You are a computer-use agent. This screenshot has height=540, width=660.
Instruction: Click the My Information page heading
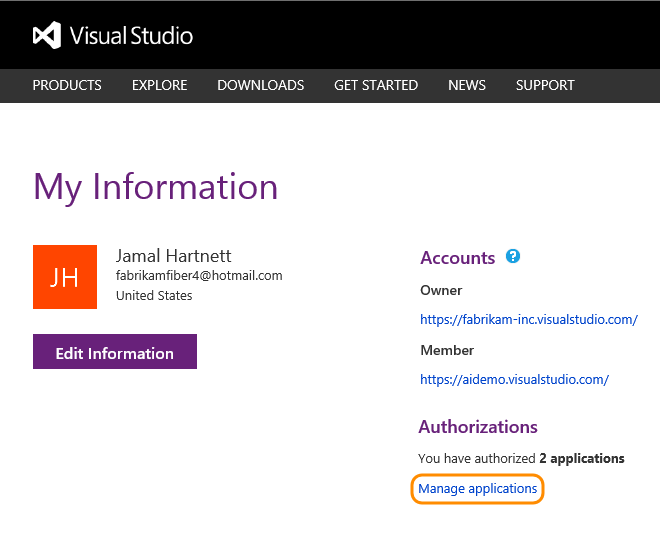pos(156,188)
